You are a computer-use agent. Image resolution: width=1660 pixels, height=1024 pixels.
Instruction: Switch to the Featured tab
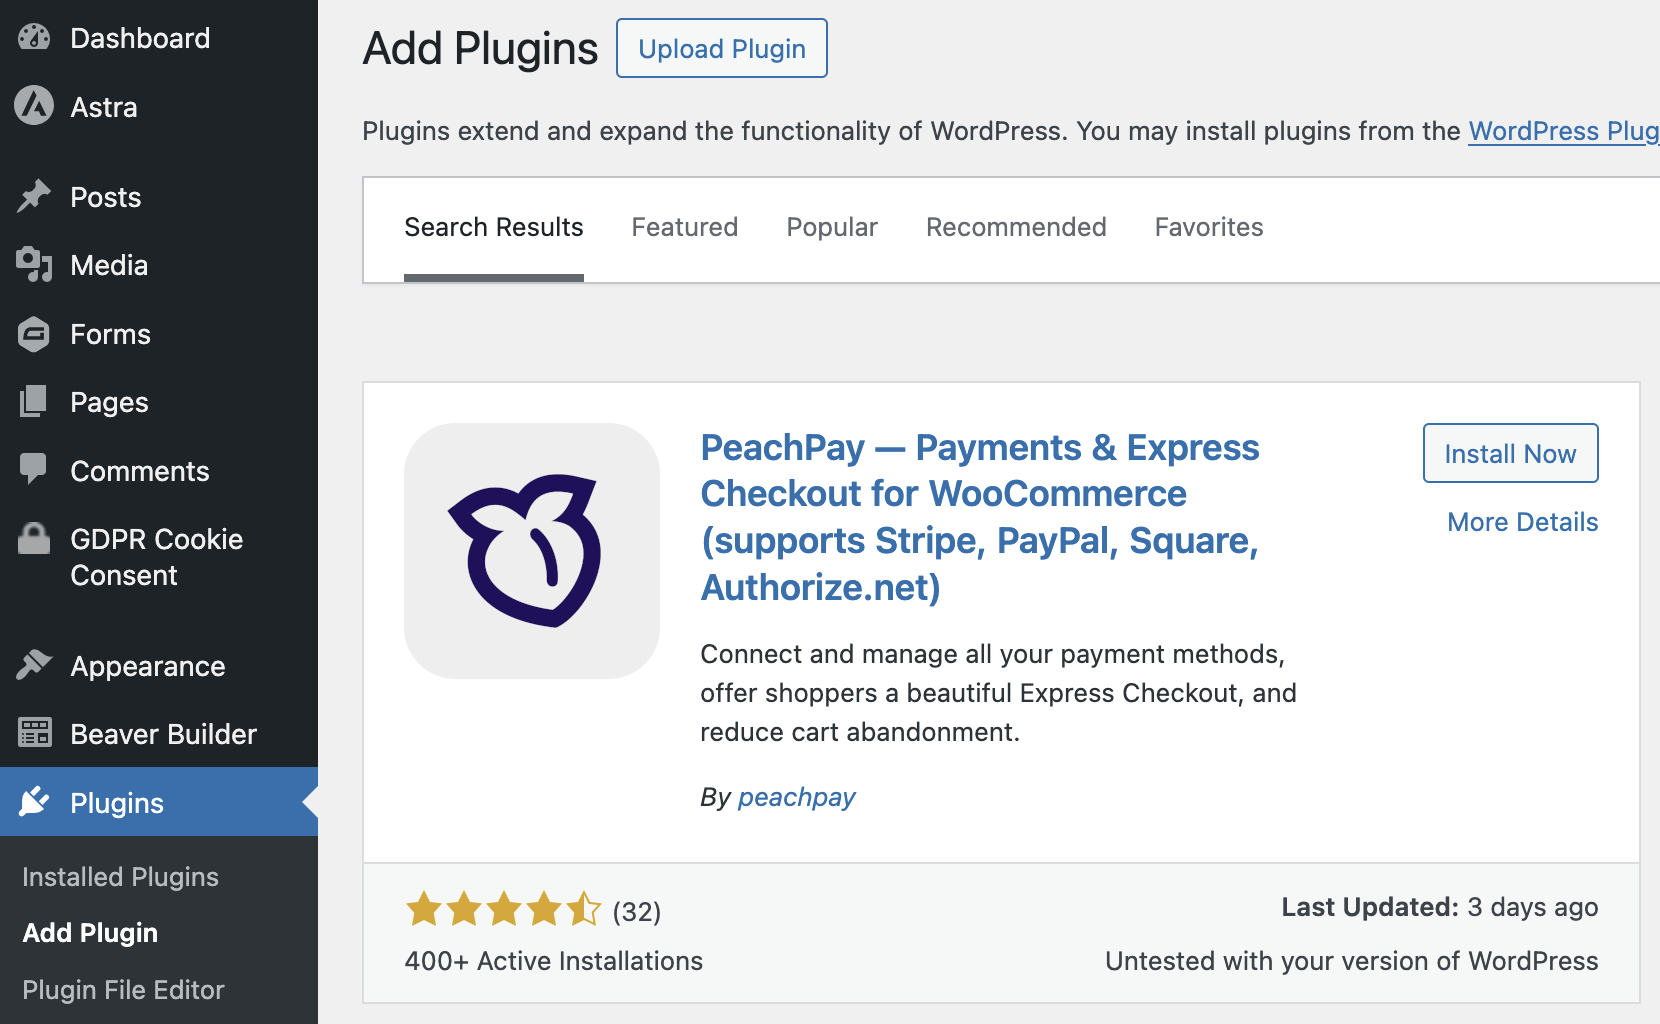tap(684, 228)
